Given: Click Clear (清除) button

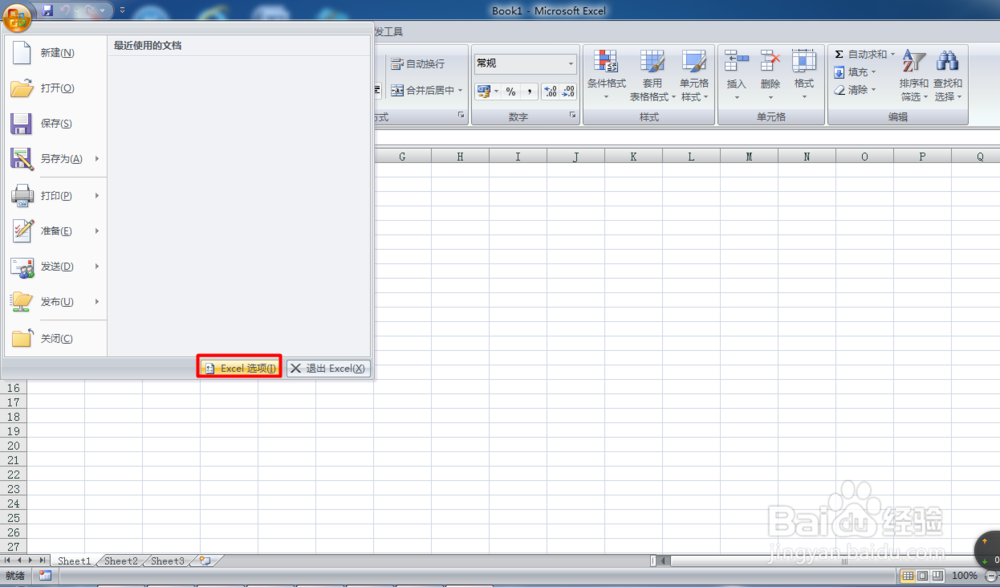Looking at the screenshot, I should coord(855,90).
